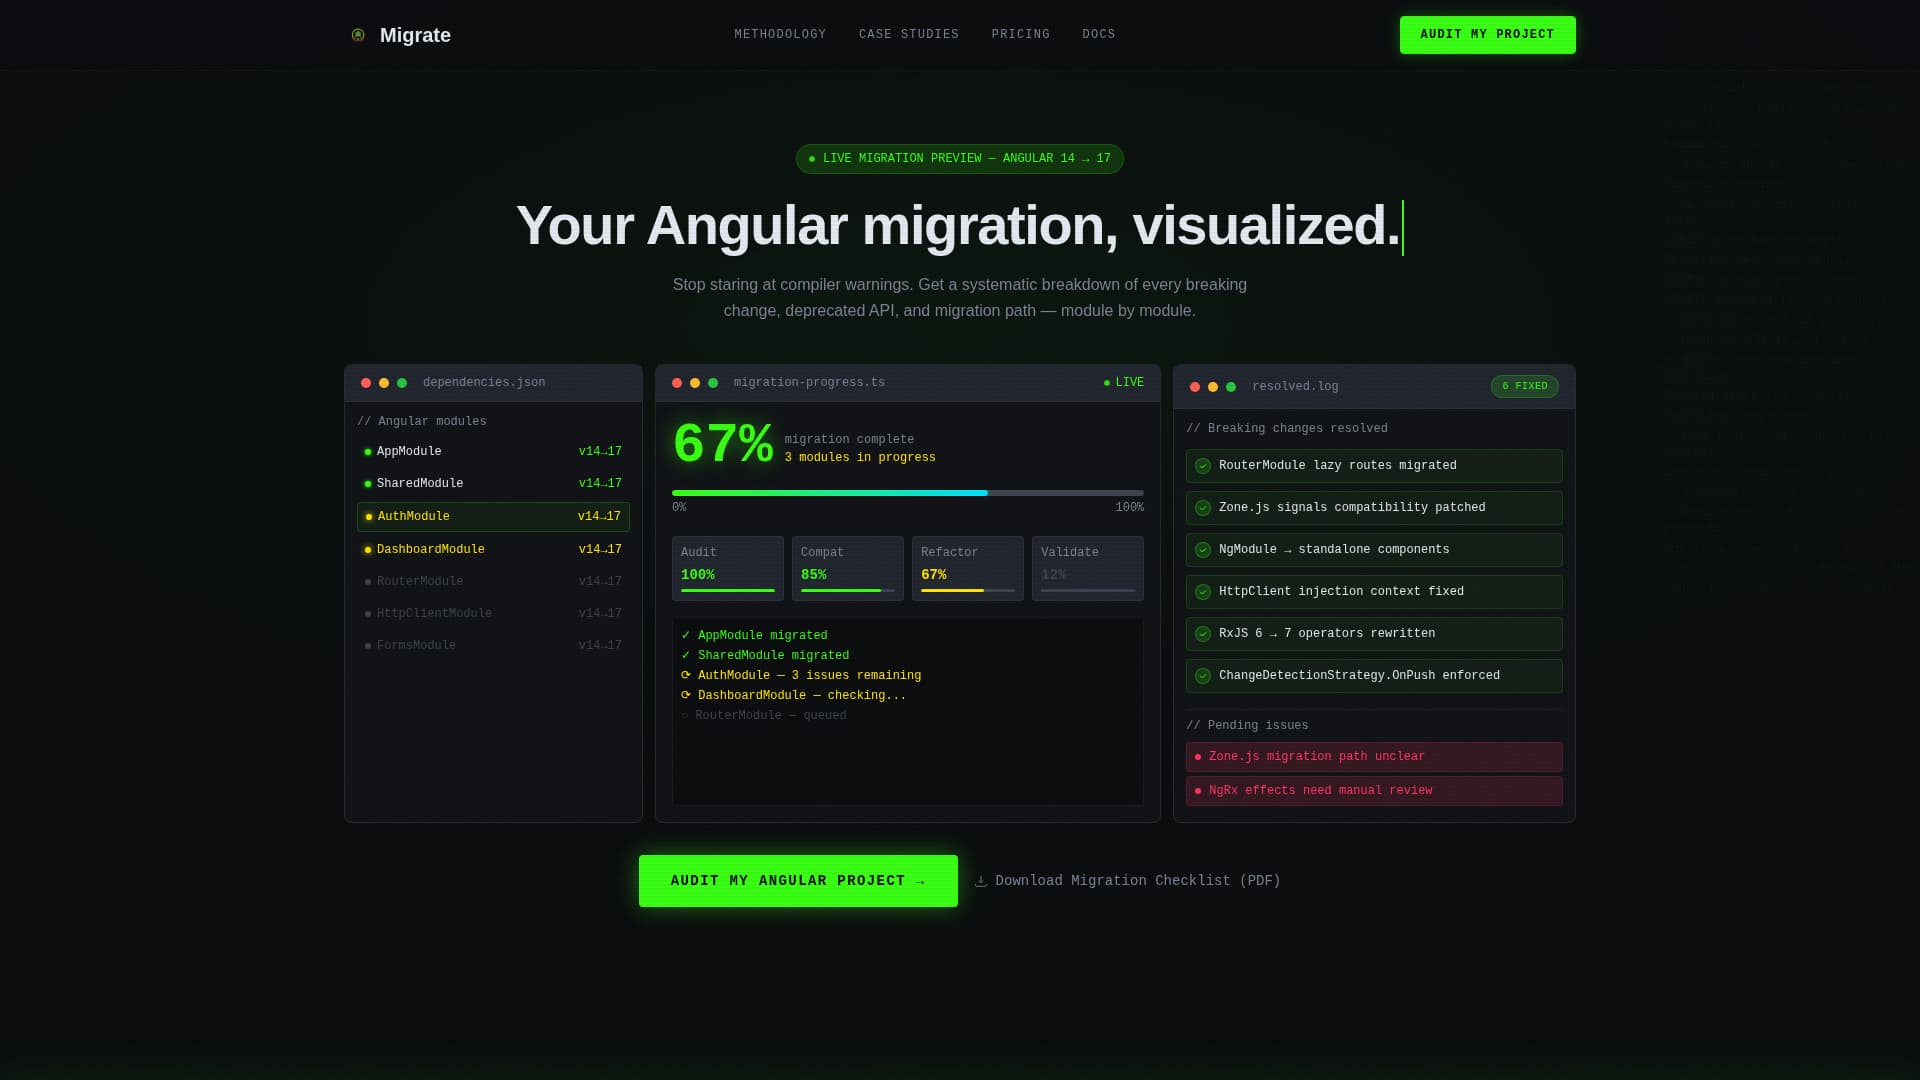The image size is (1920, 1080).
Task: Open the Case Studies nav item
Action: tap(908, 34)
